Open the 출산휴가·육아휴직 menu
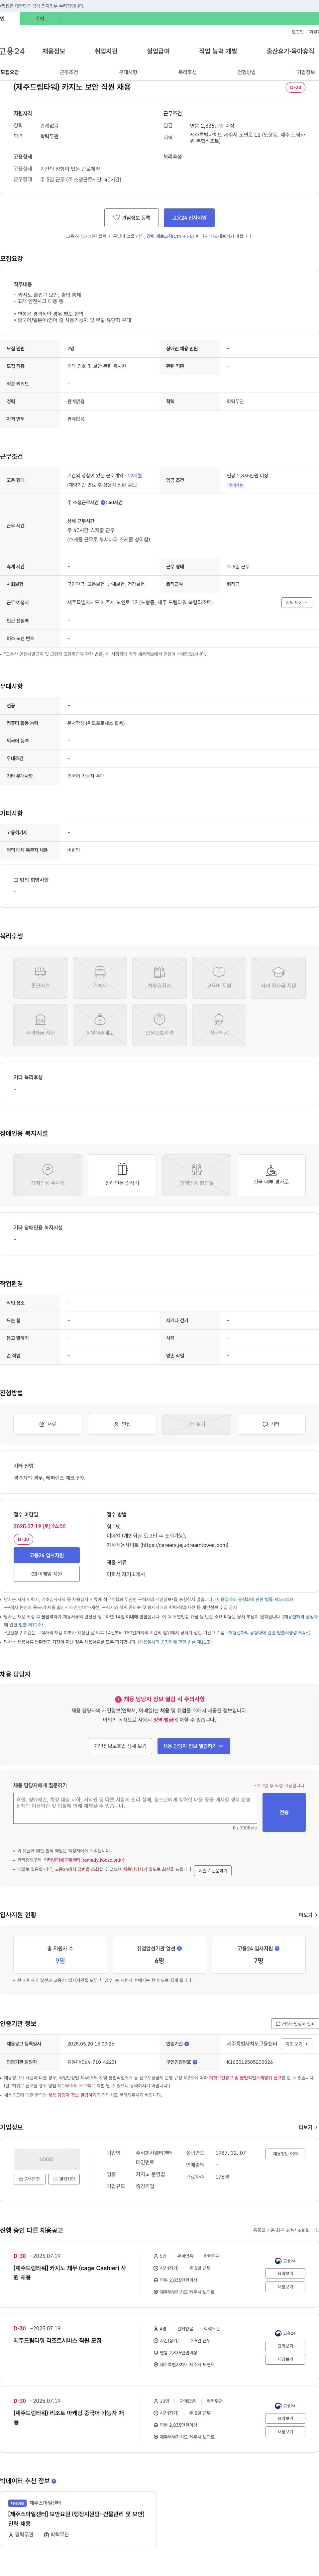Screen dimensions: 319x2576 (290, 51)
